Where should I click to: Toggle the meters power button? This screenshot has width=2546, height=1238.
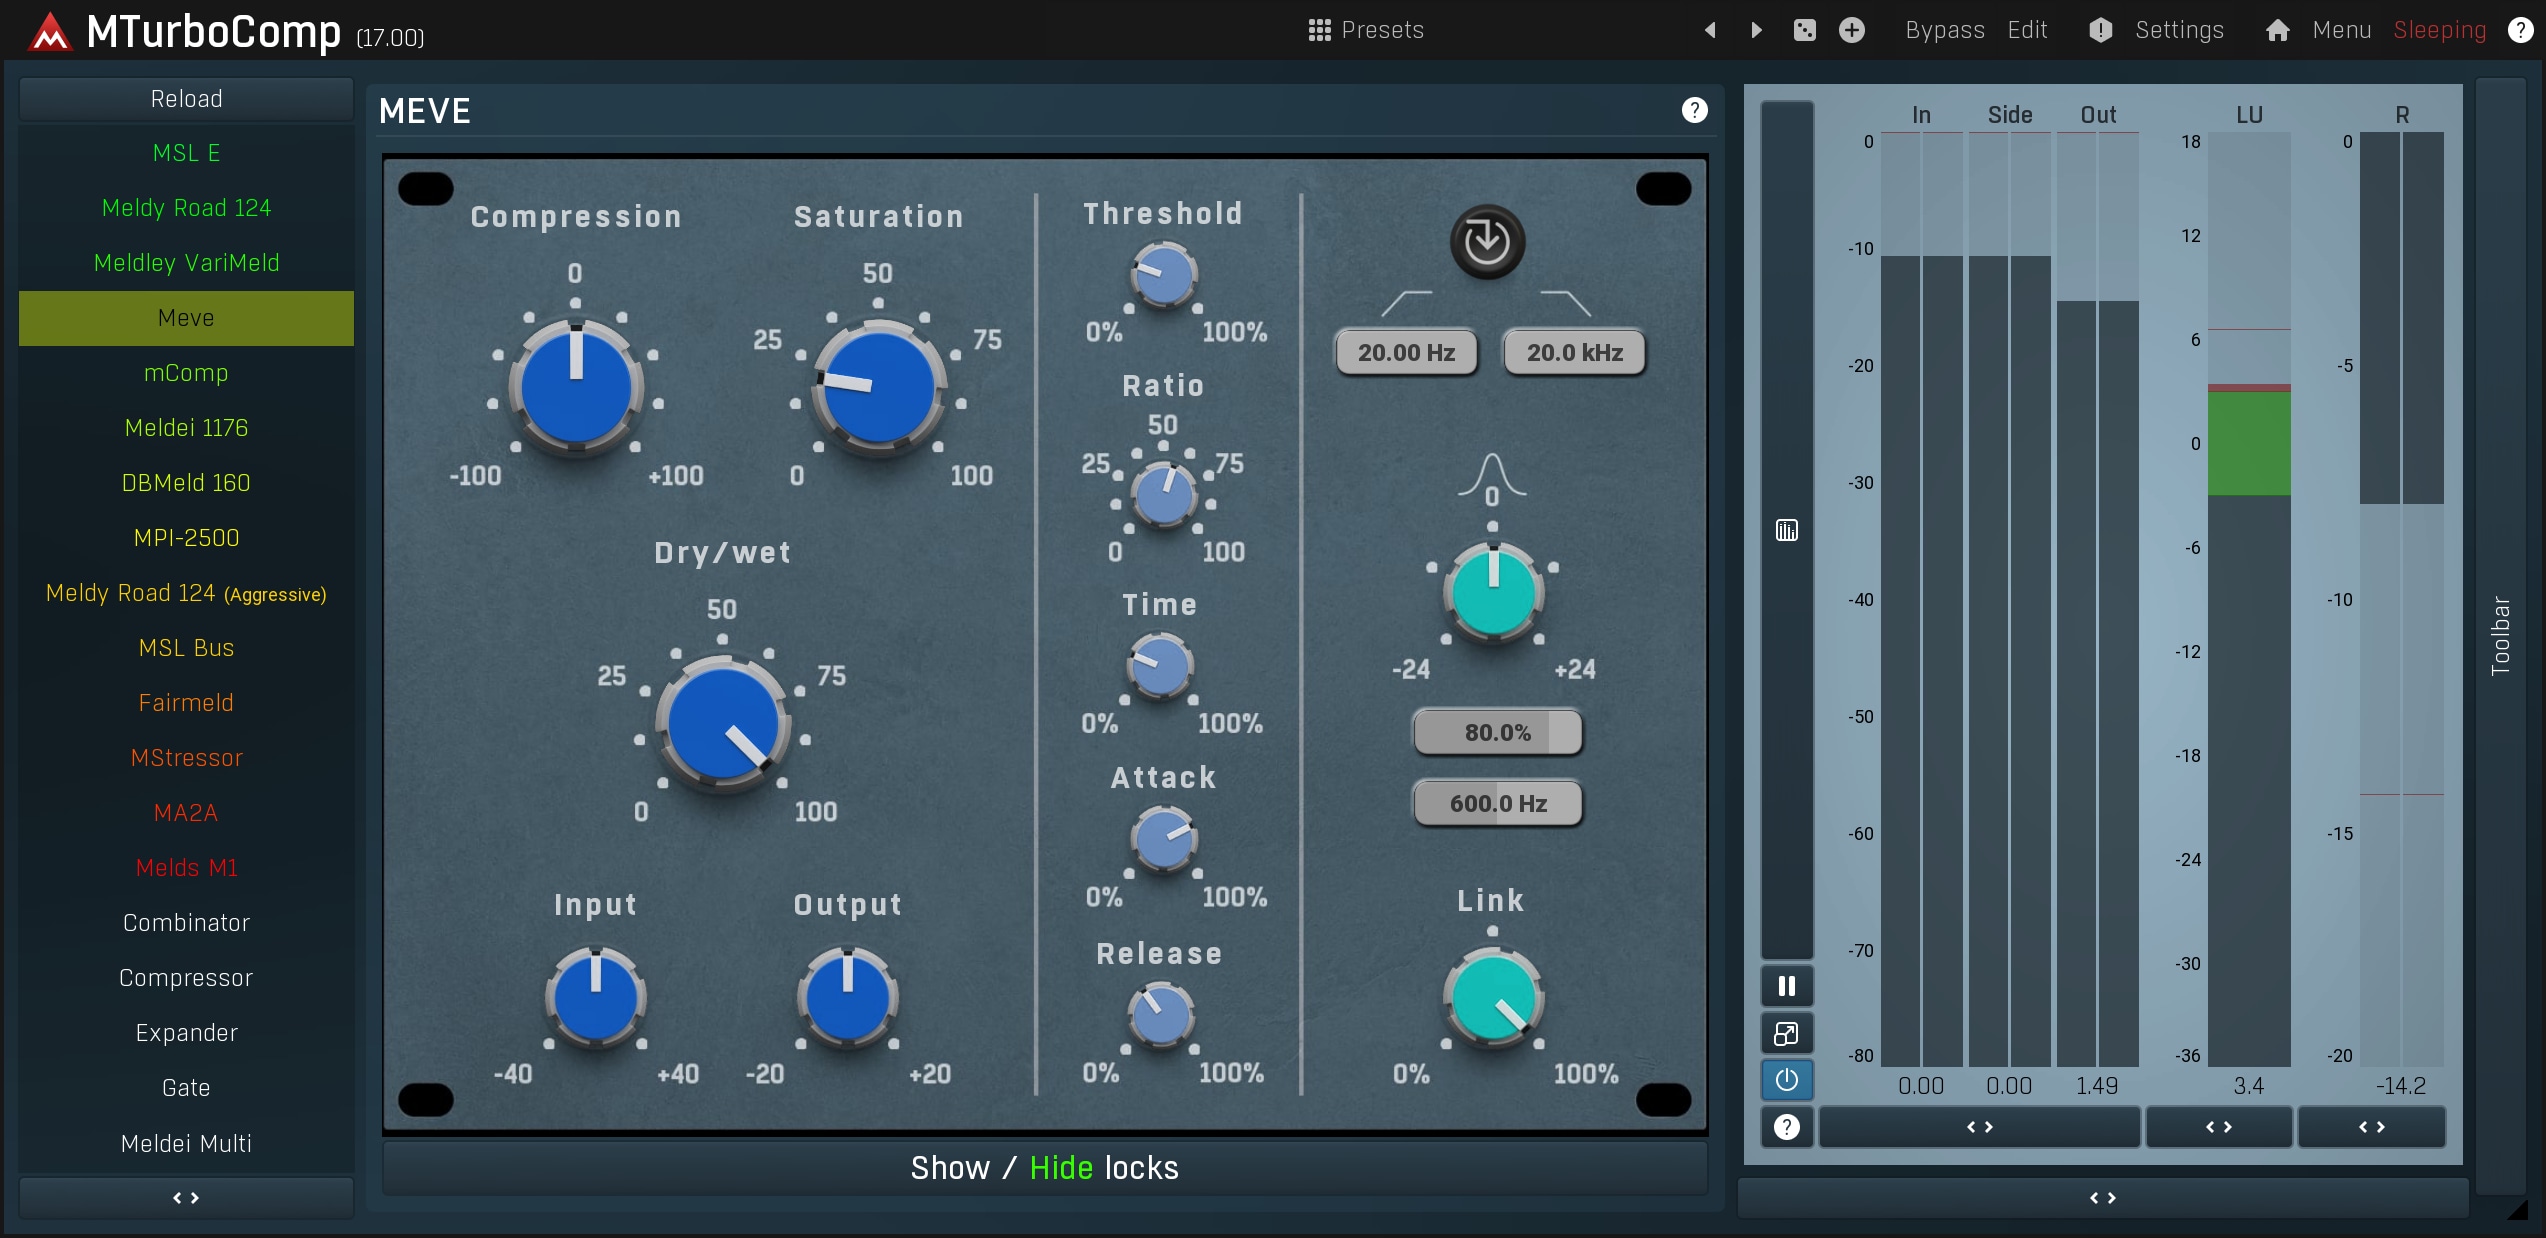coord(1786,1080)
